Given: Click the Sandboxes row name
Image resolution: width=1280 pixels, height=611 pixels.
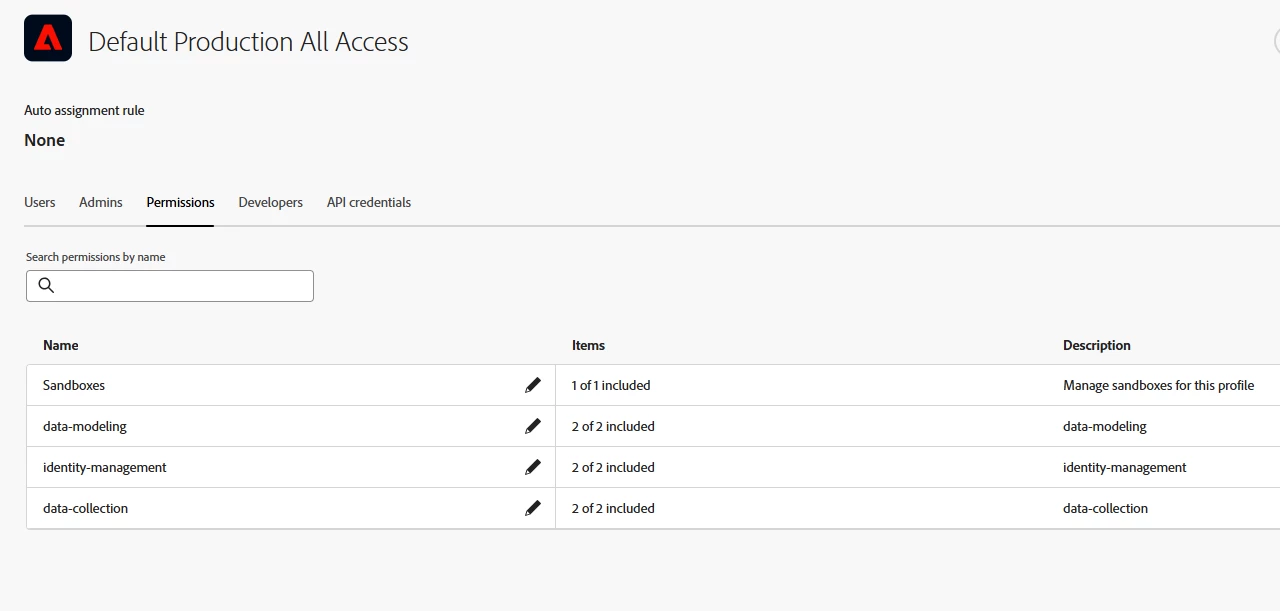Looking at the screenshot, I should [74, 385].
